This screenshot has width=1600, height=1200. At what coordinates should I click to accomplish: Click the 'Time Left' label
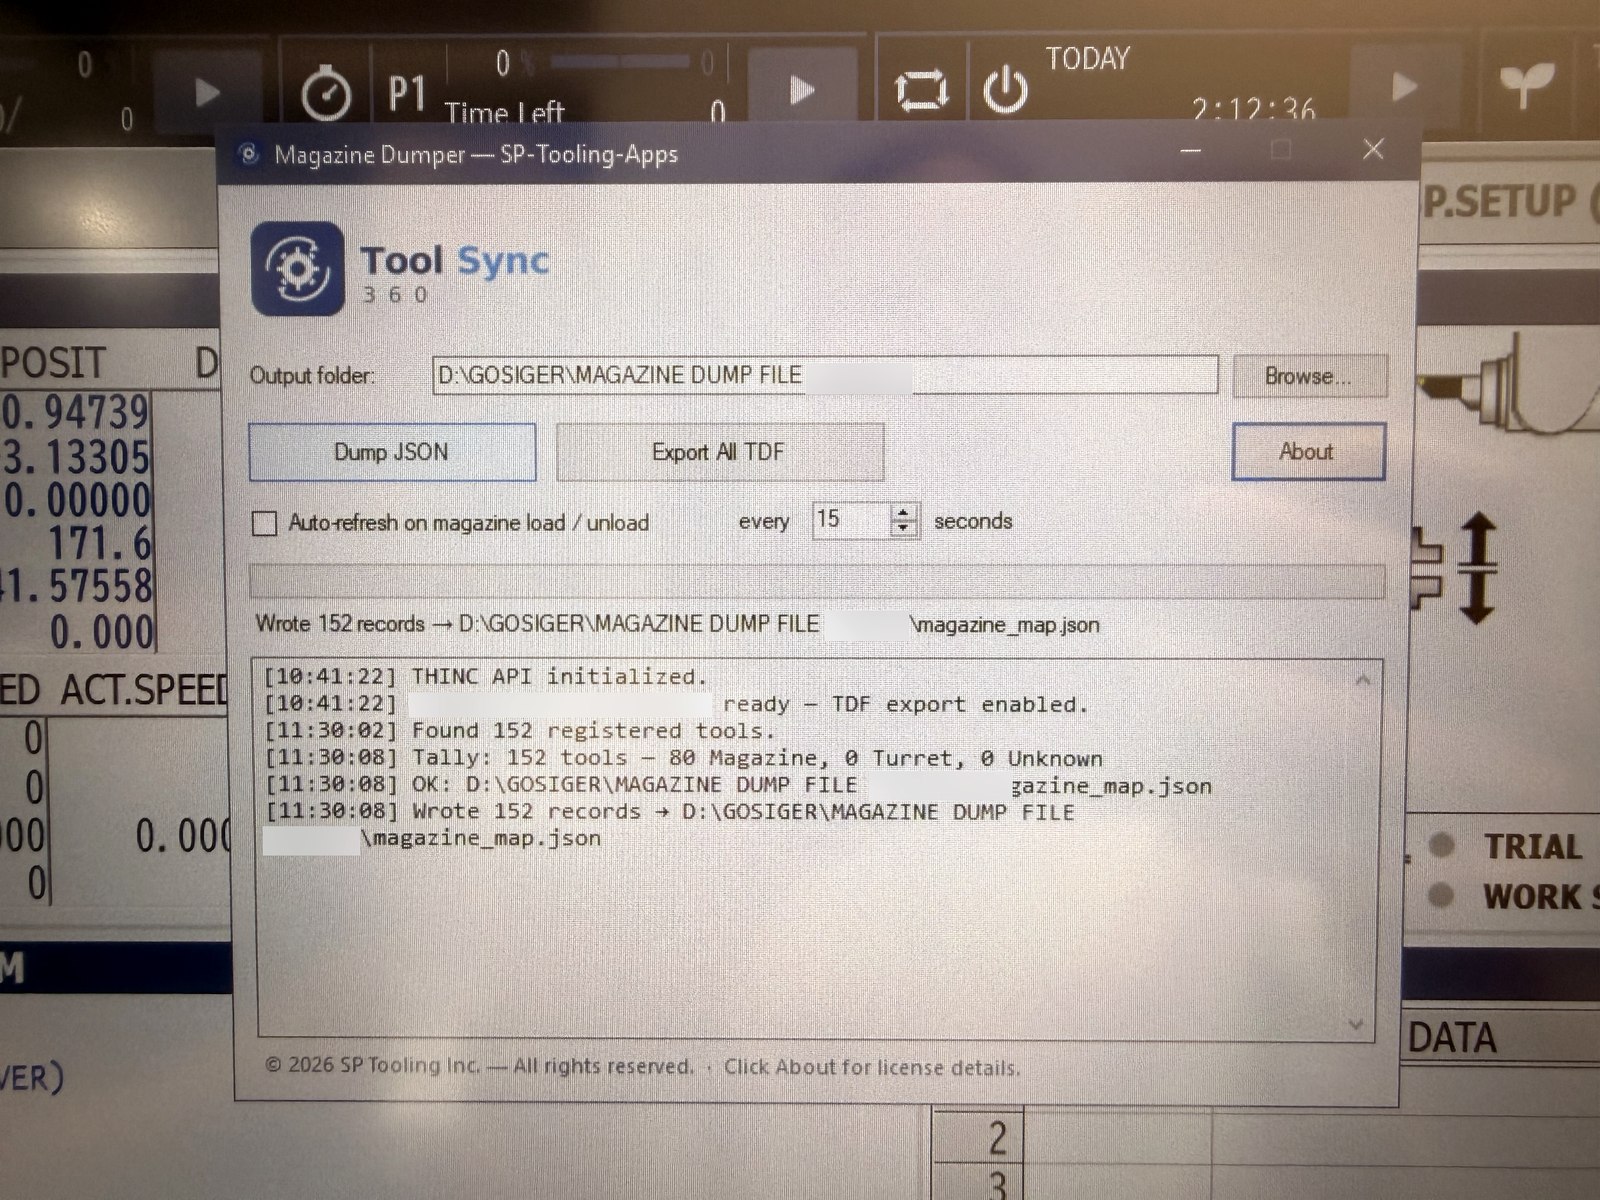coord(504,113)
